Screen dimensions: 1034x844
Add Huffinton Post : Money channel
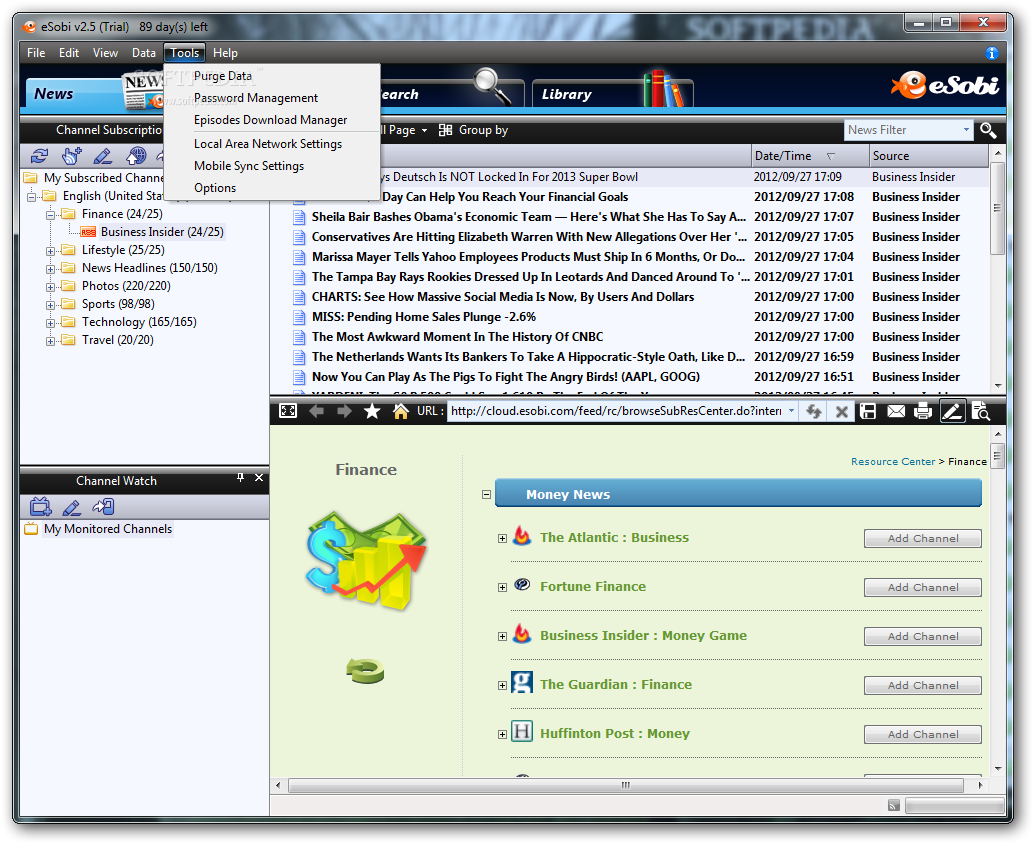(923, 735)
